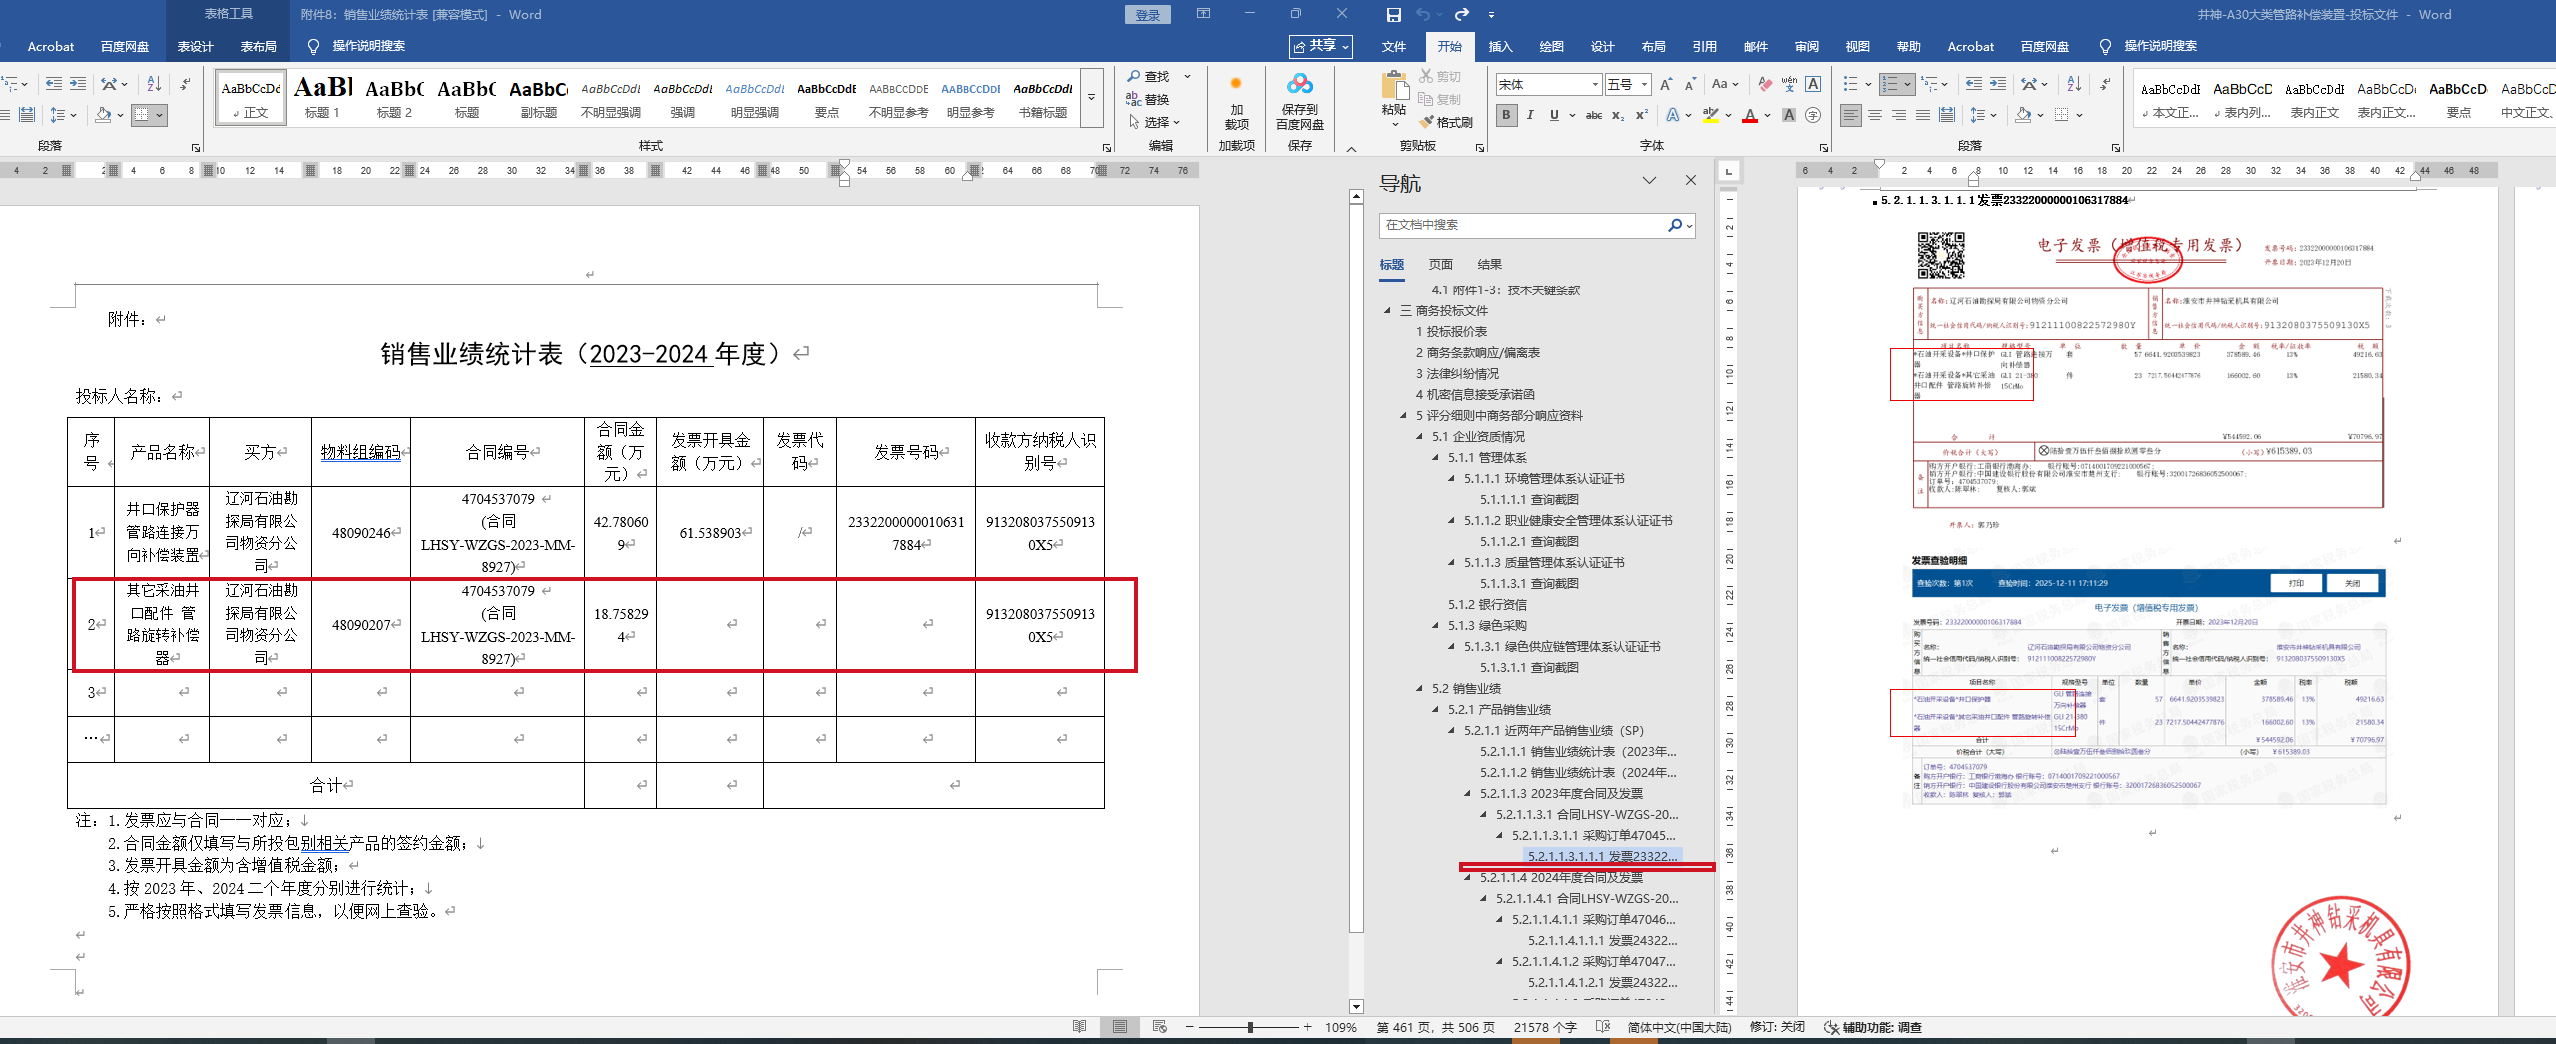Apply the 标题 1 style in the left window
The height and width of the screenshot is (1044, 2556).
[x=322, y=98]
